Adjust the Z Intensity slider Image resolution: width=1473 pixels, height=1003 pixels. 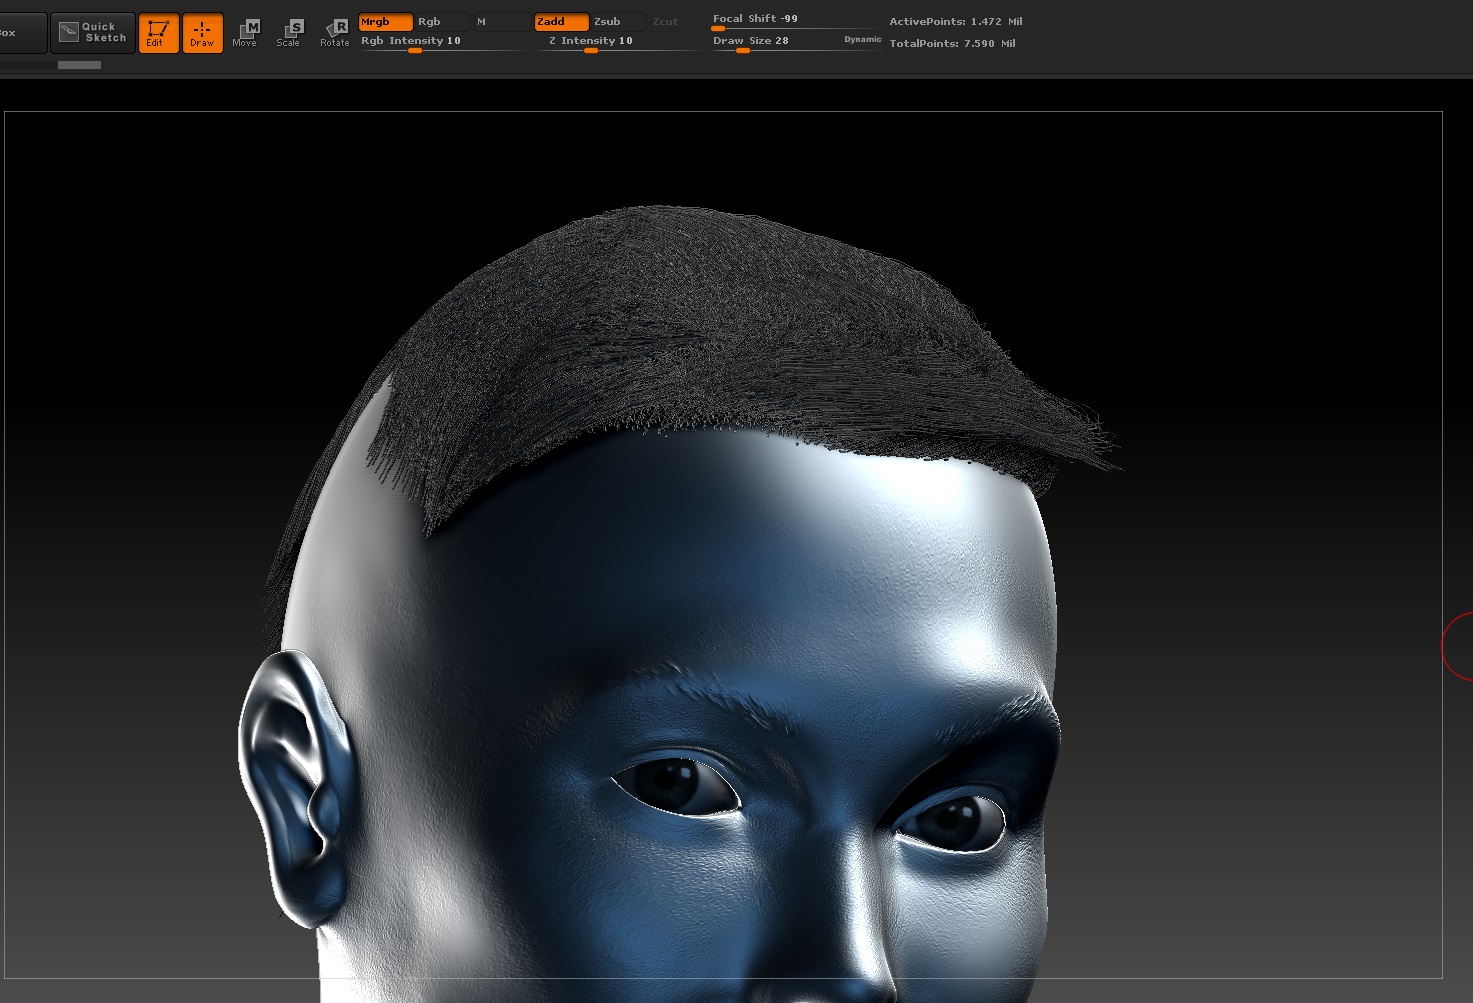pos(619,43)
